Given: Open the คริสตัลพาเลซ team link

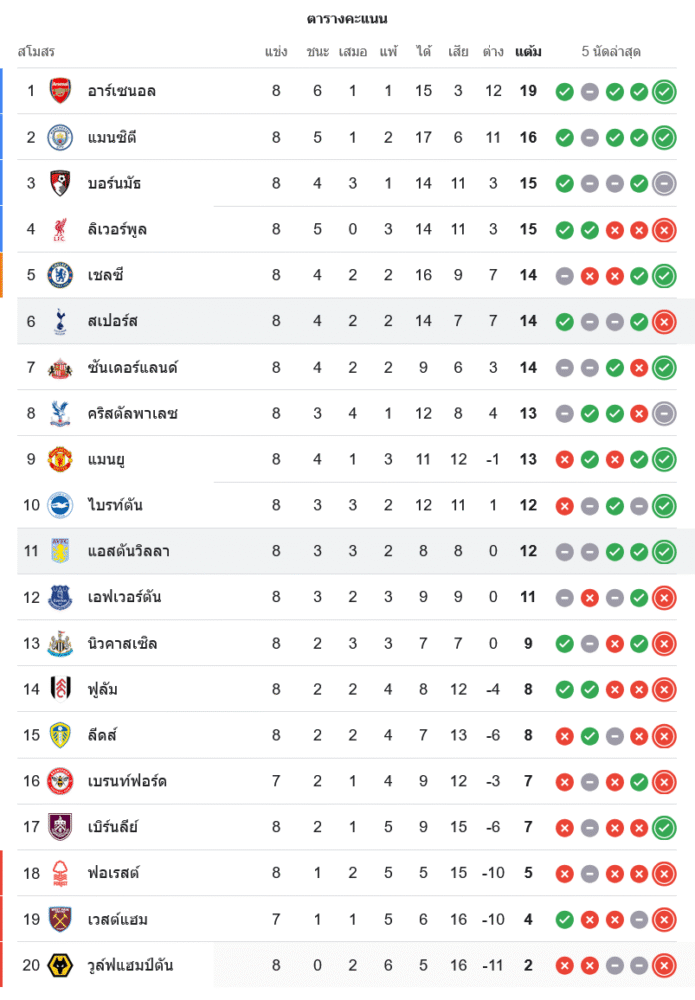Looking at the screenshot, I should (x=133, y=413).
